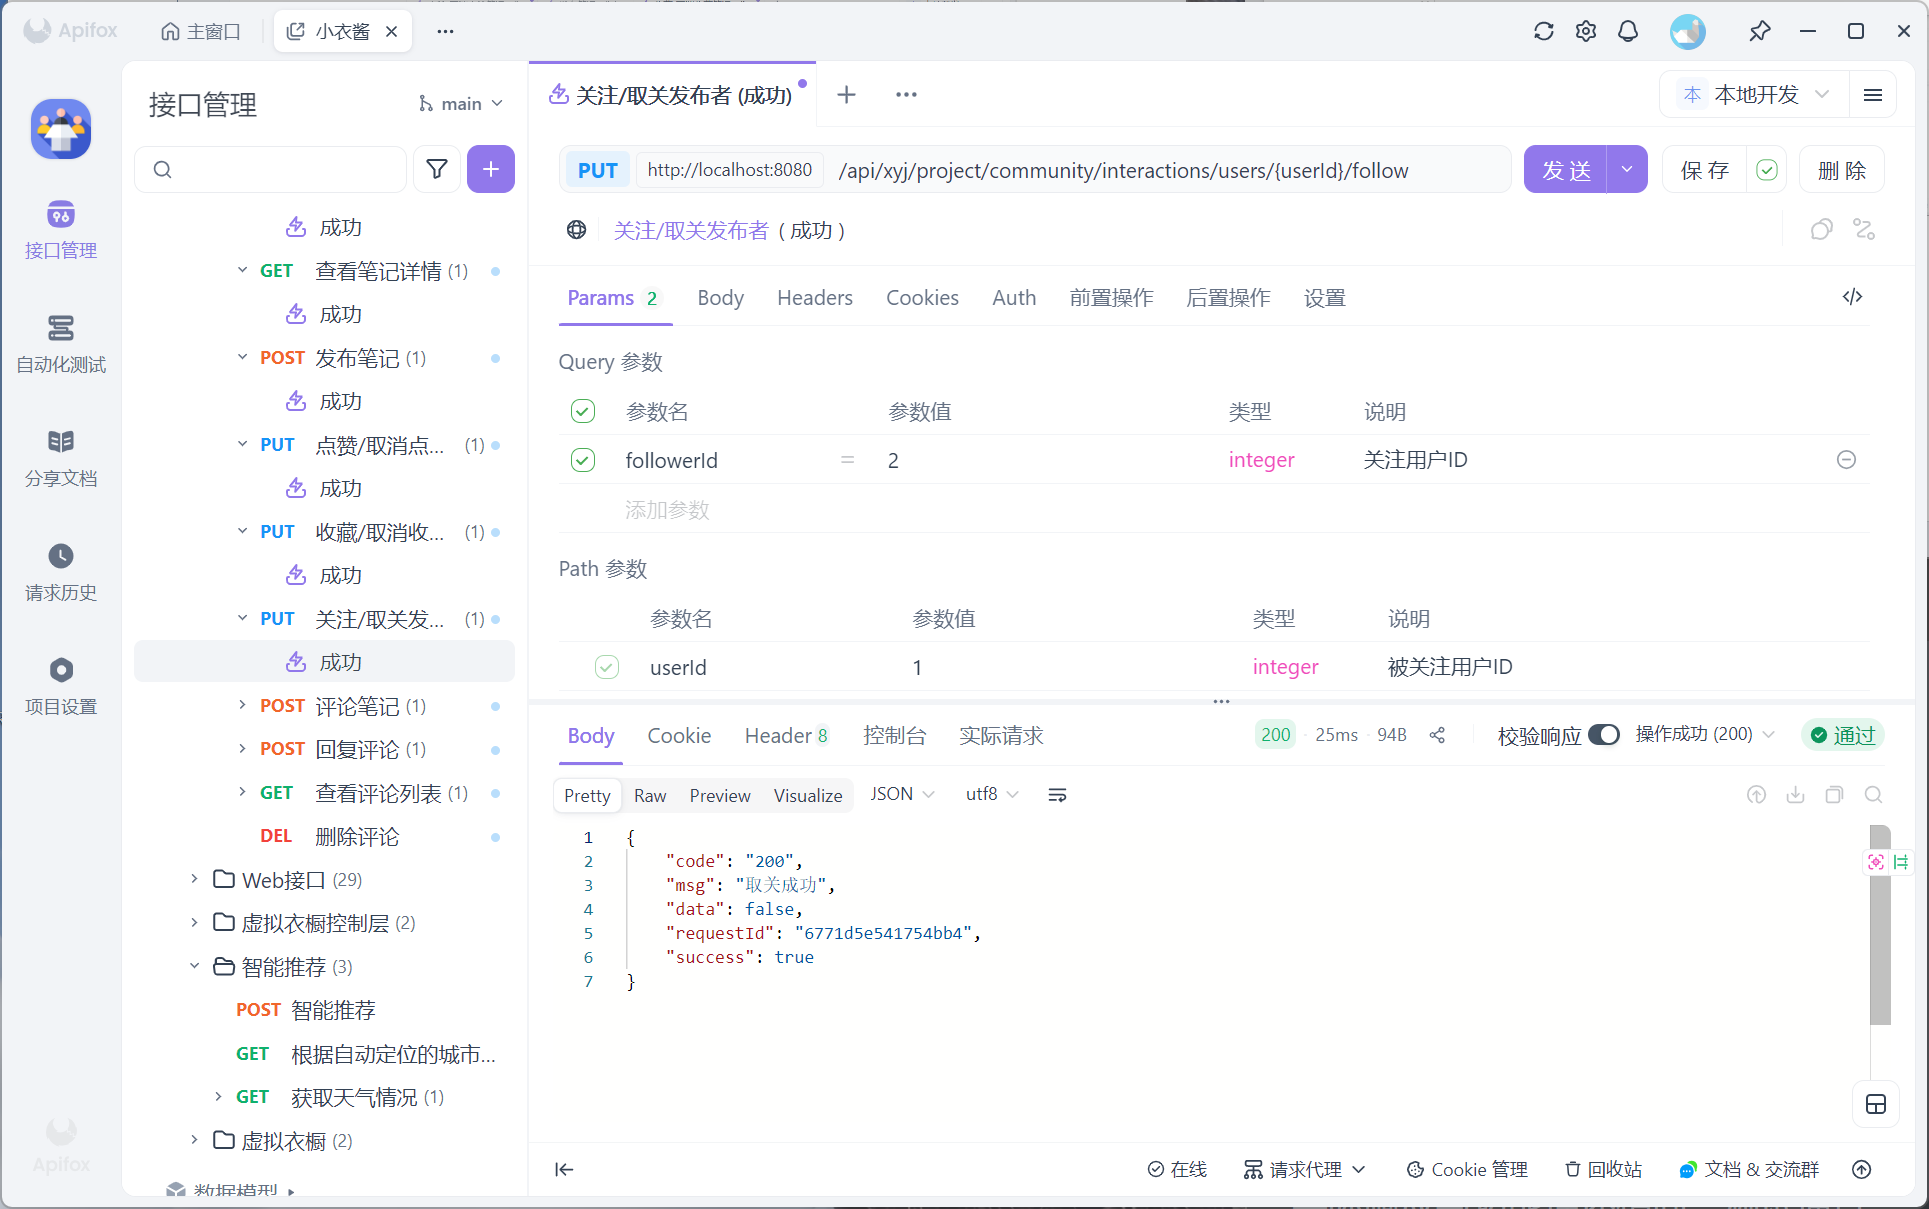1929x1209 pixels.
Task: Click the filter funnel icon
Action: (x=437, y=169)
